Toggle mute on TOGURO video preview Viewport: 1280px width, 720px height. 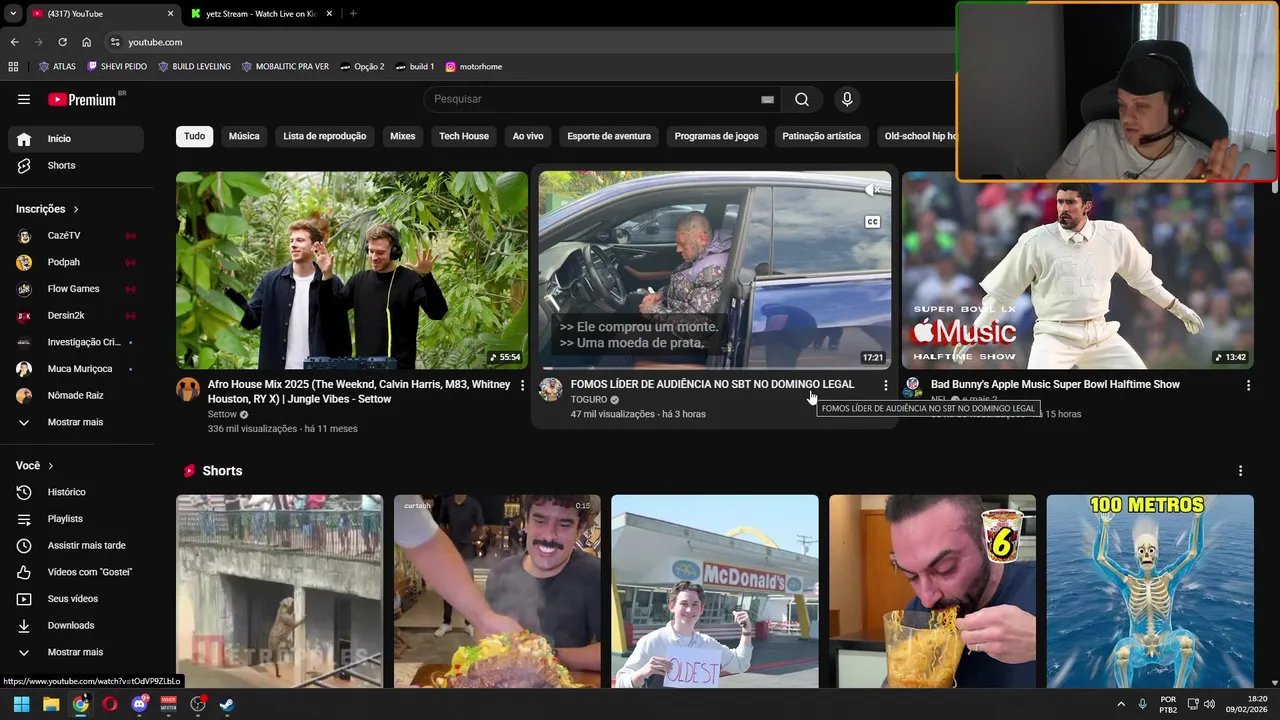click(872, 189)
